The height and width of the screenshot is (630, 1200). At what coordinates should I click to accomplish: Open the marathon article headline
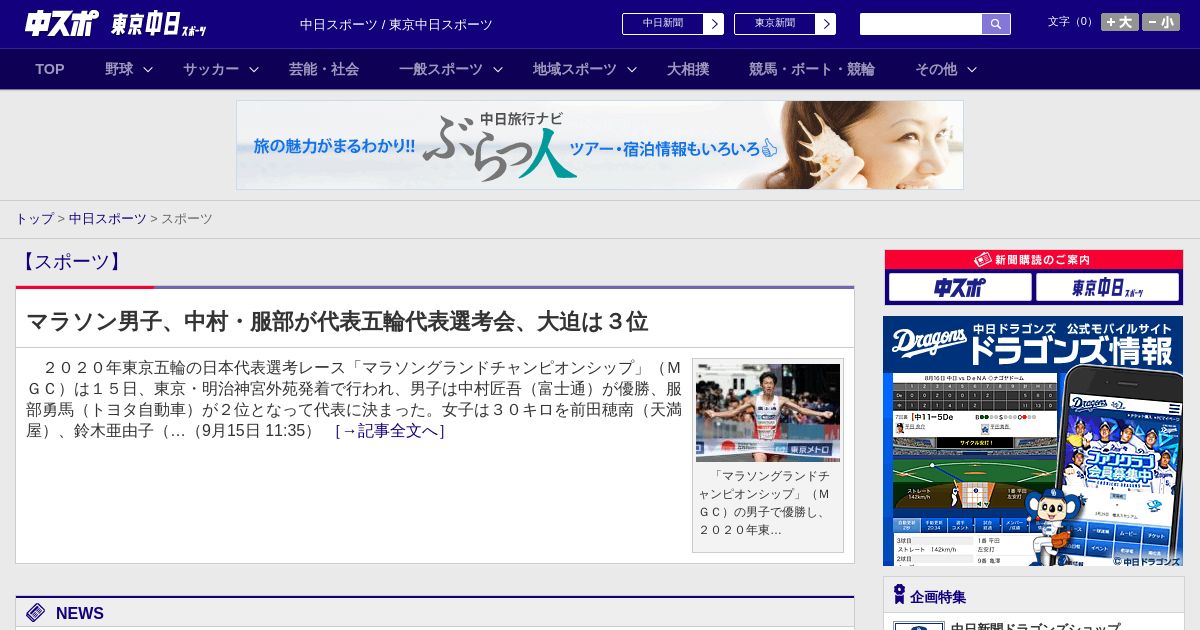coord(337,322)
